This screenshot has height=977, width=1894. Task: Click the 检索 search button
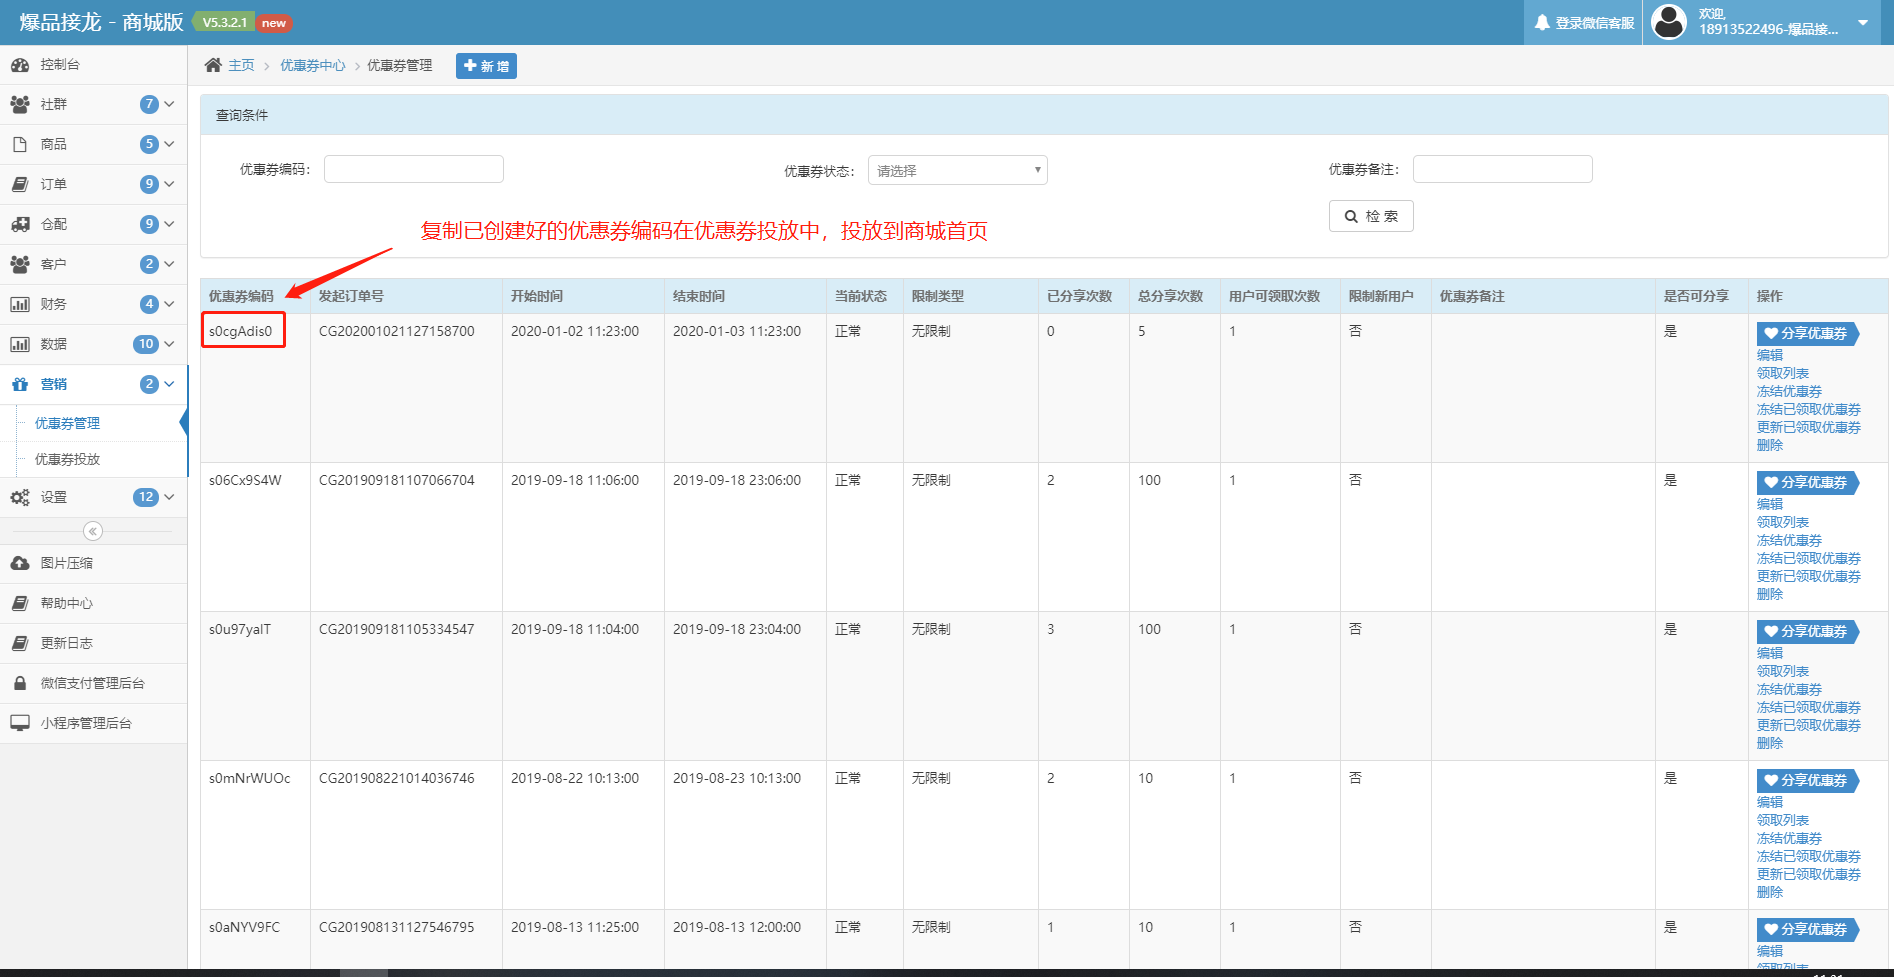[1371, 216]
